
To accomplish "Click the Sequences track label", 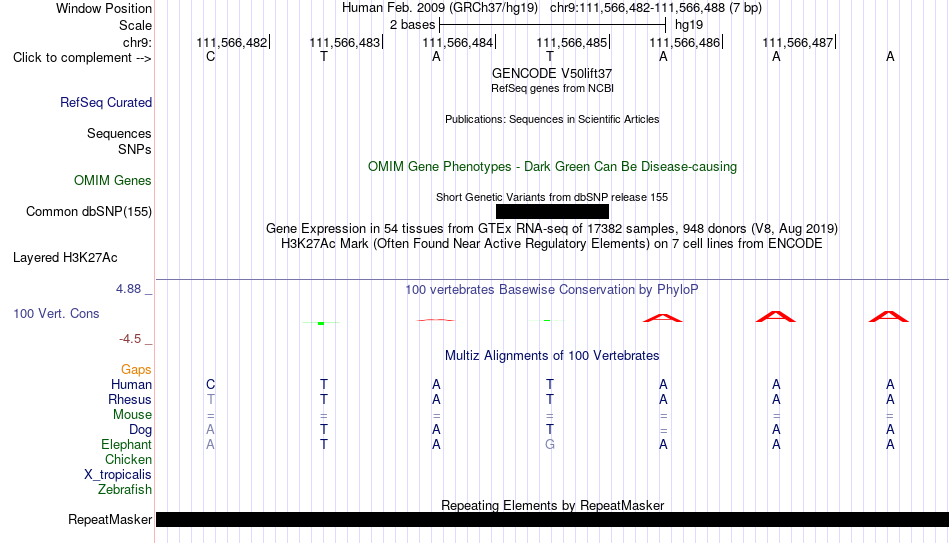I will 119,133.
